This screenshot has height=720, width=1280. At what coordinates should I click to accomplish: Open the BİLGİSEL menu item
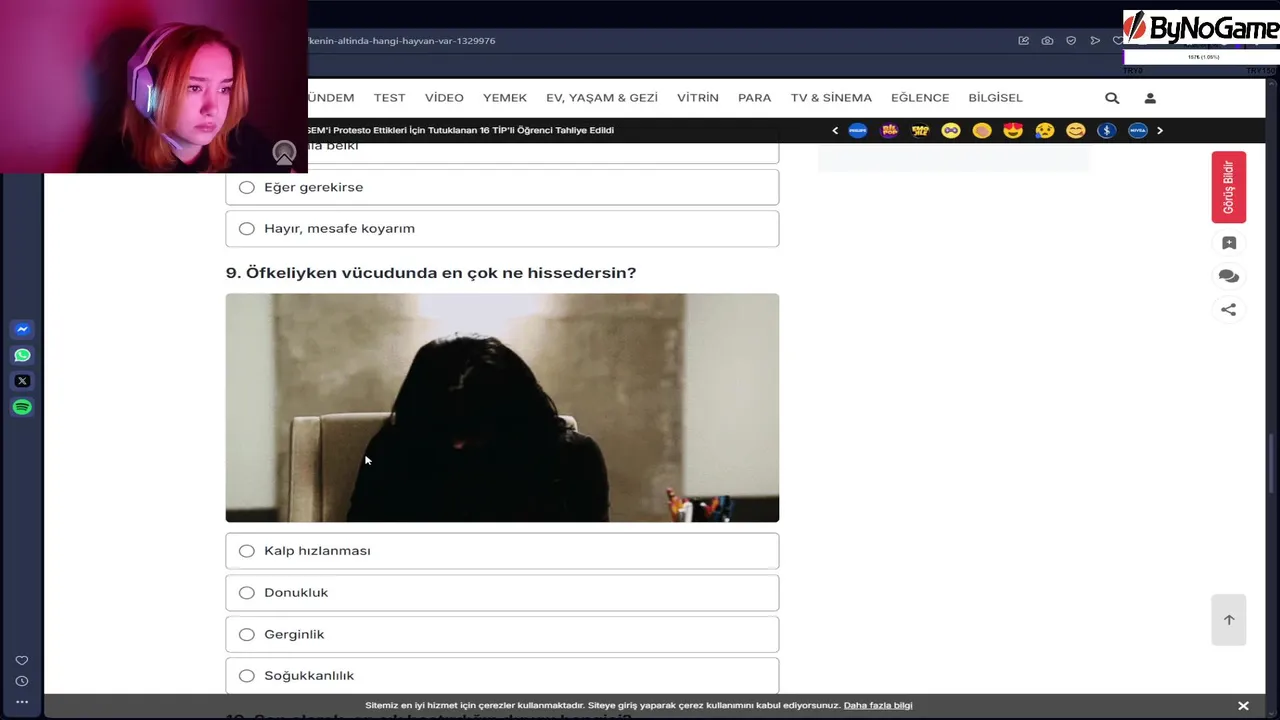click(x=995, y=98)
